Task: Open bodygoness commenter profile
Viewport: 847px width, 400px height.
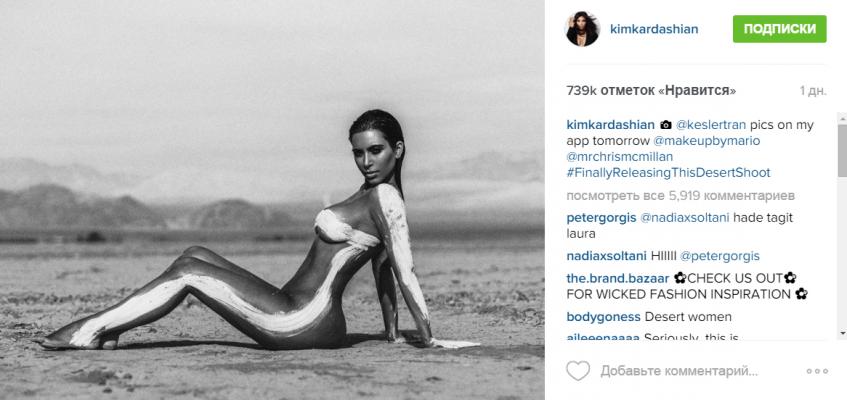Action: click(603, 317)
